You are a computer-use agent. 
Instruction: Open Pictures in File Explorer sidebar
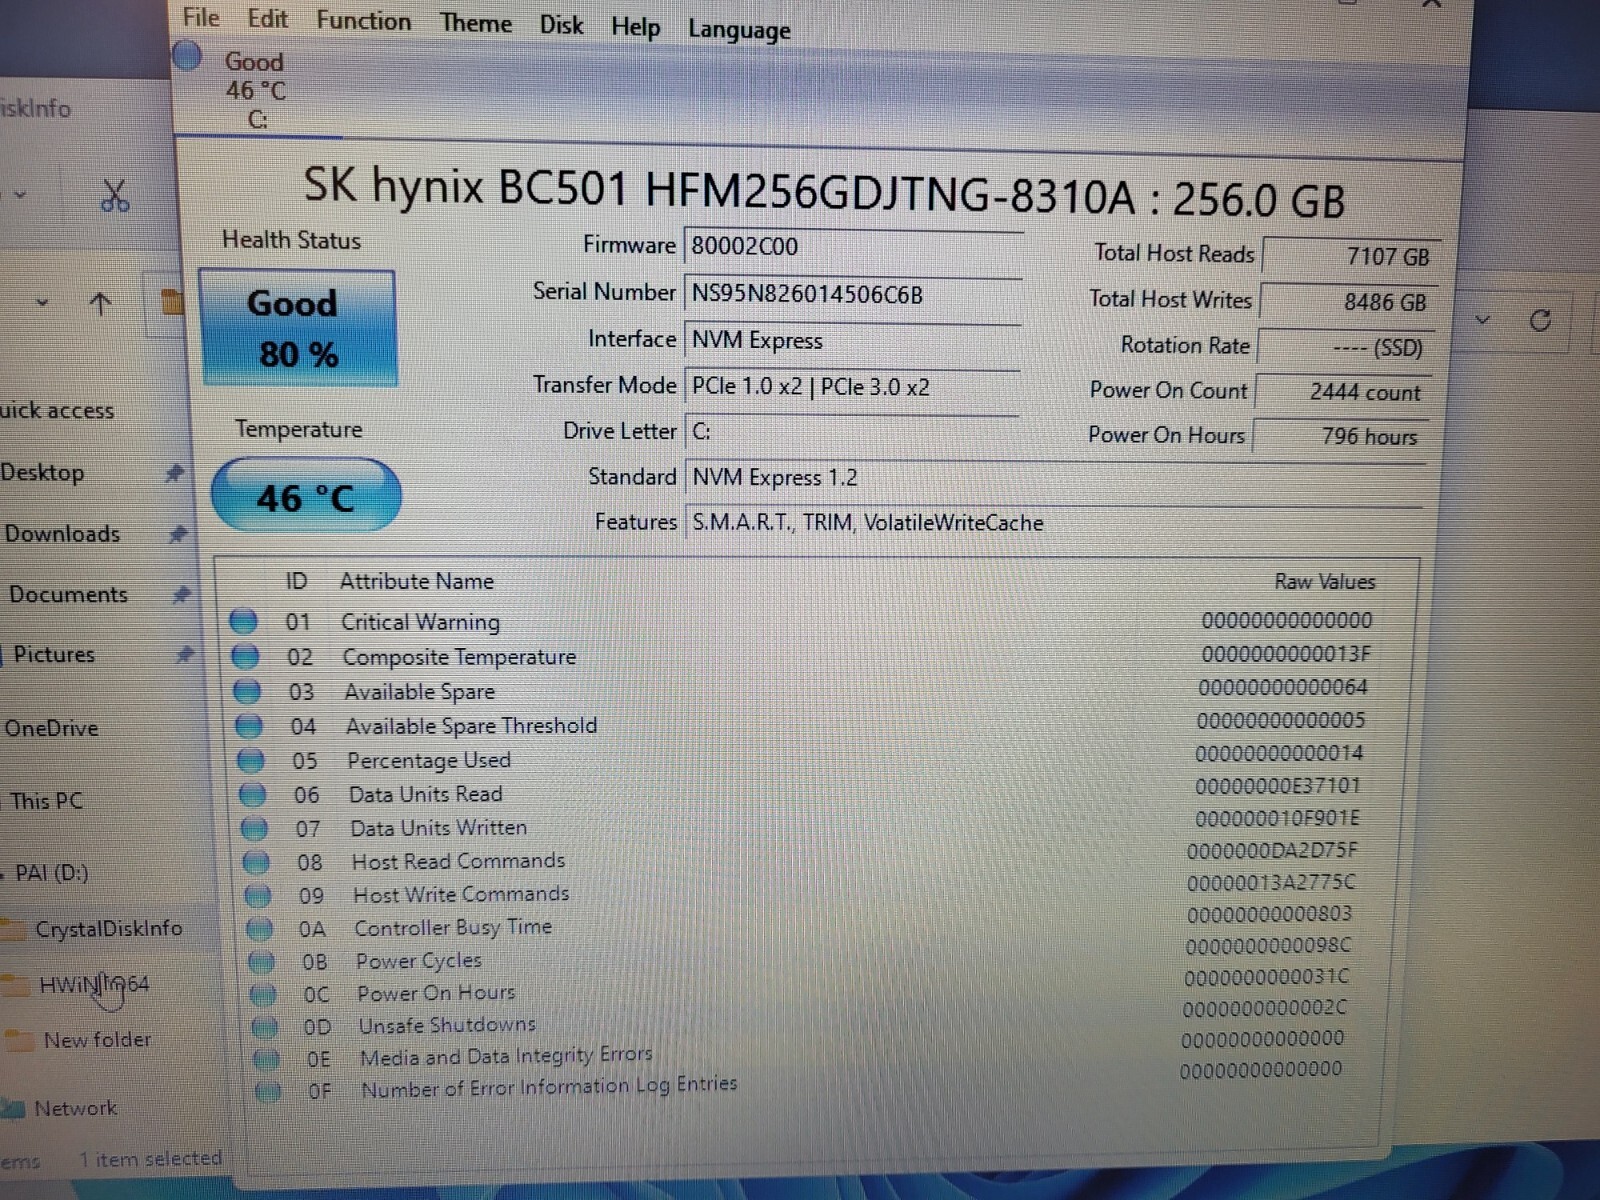(54, 655)
